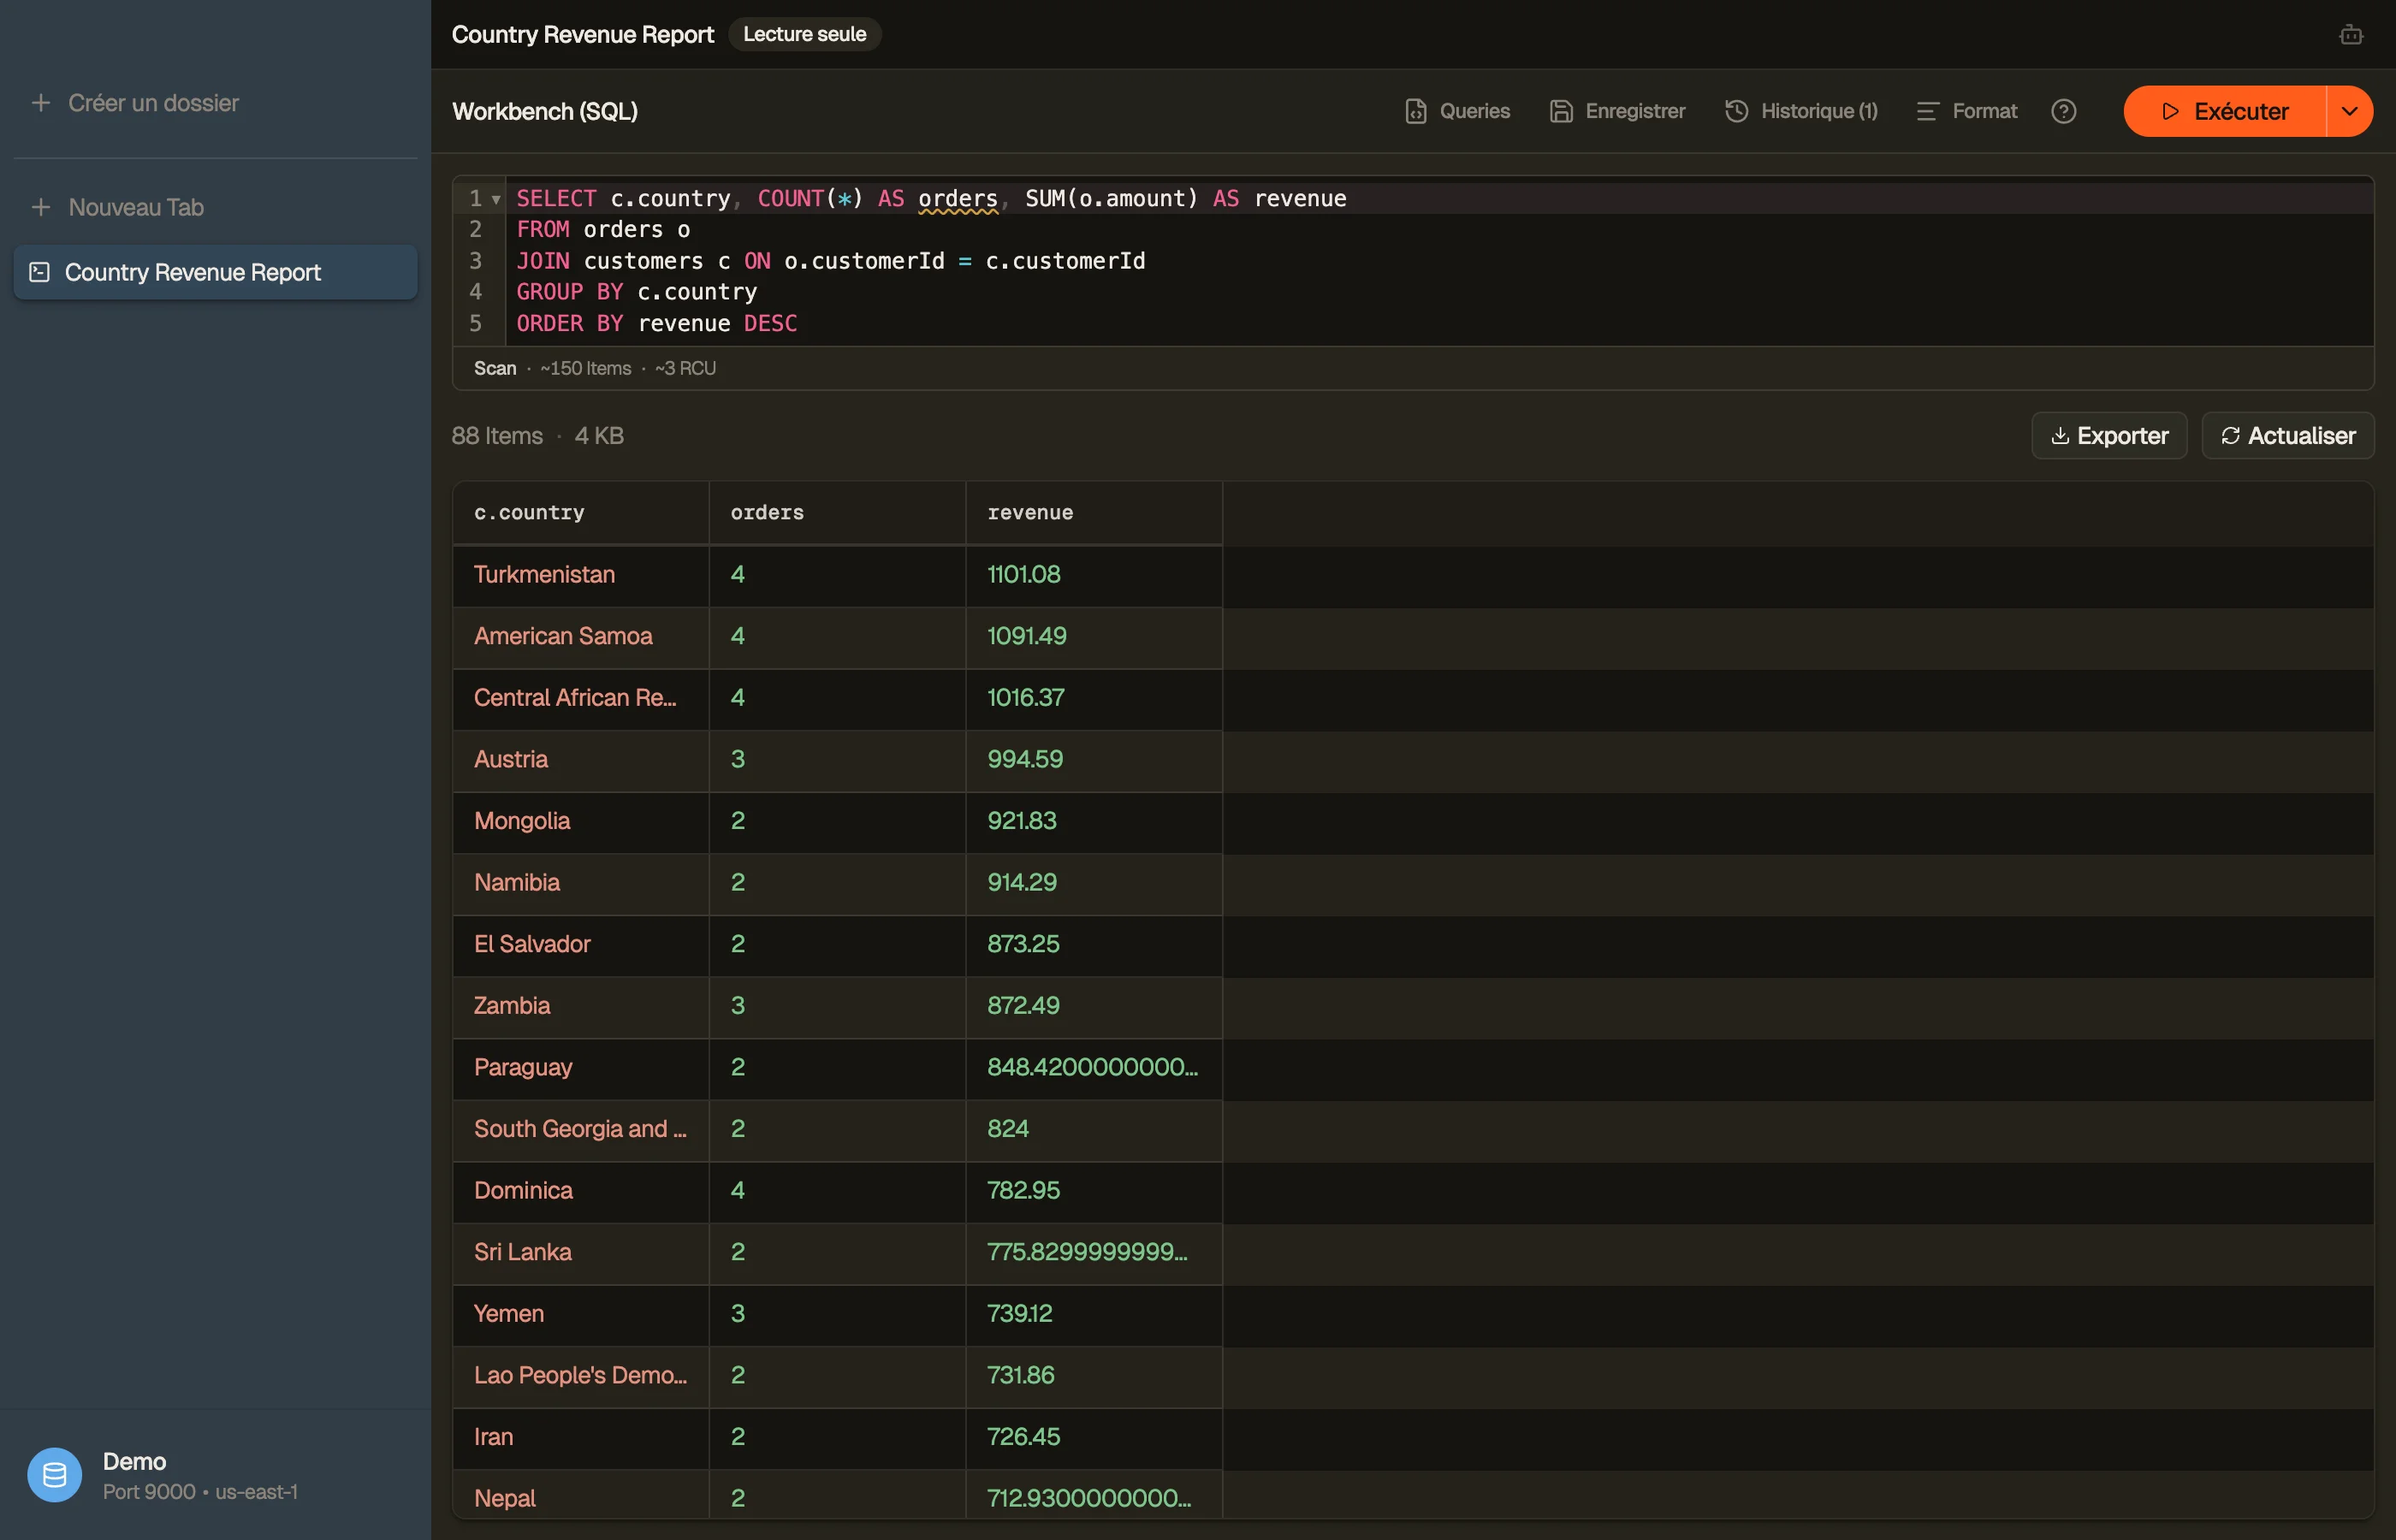Open saved Queries list
The image size is (2396, 1540).
(1457, 111)
